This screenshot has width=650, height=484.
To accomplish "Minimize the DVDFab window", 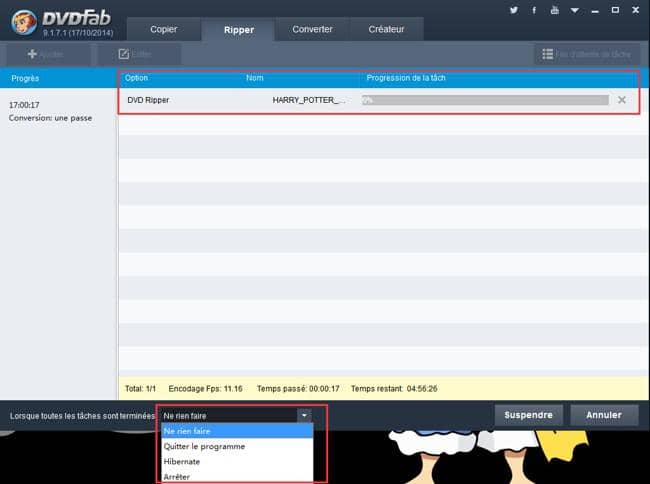I will (x=595, y=10).
